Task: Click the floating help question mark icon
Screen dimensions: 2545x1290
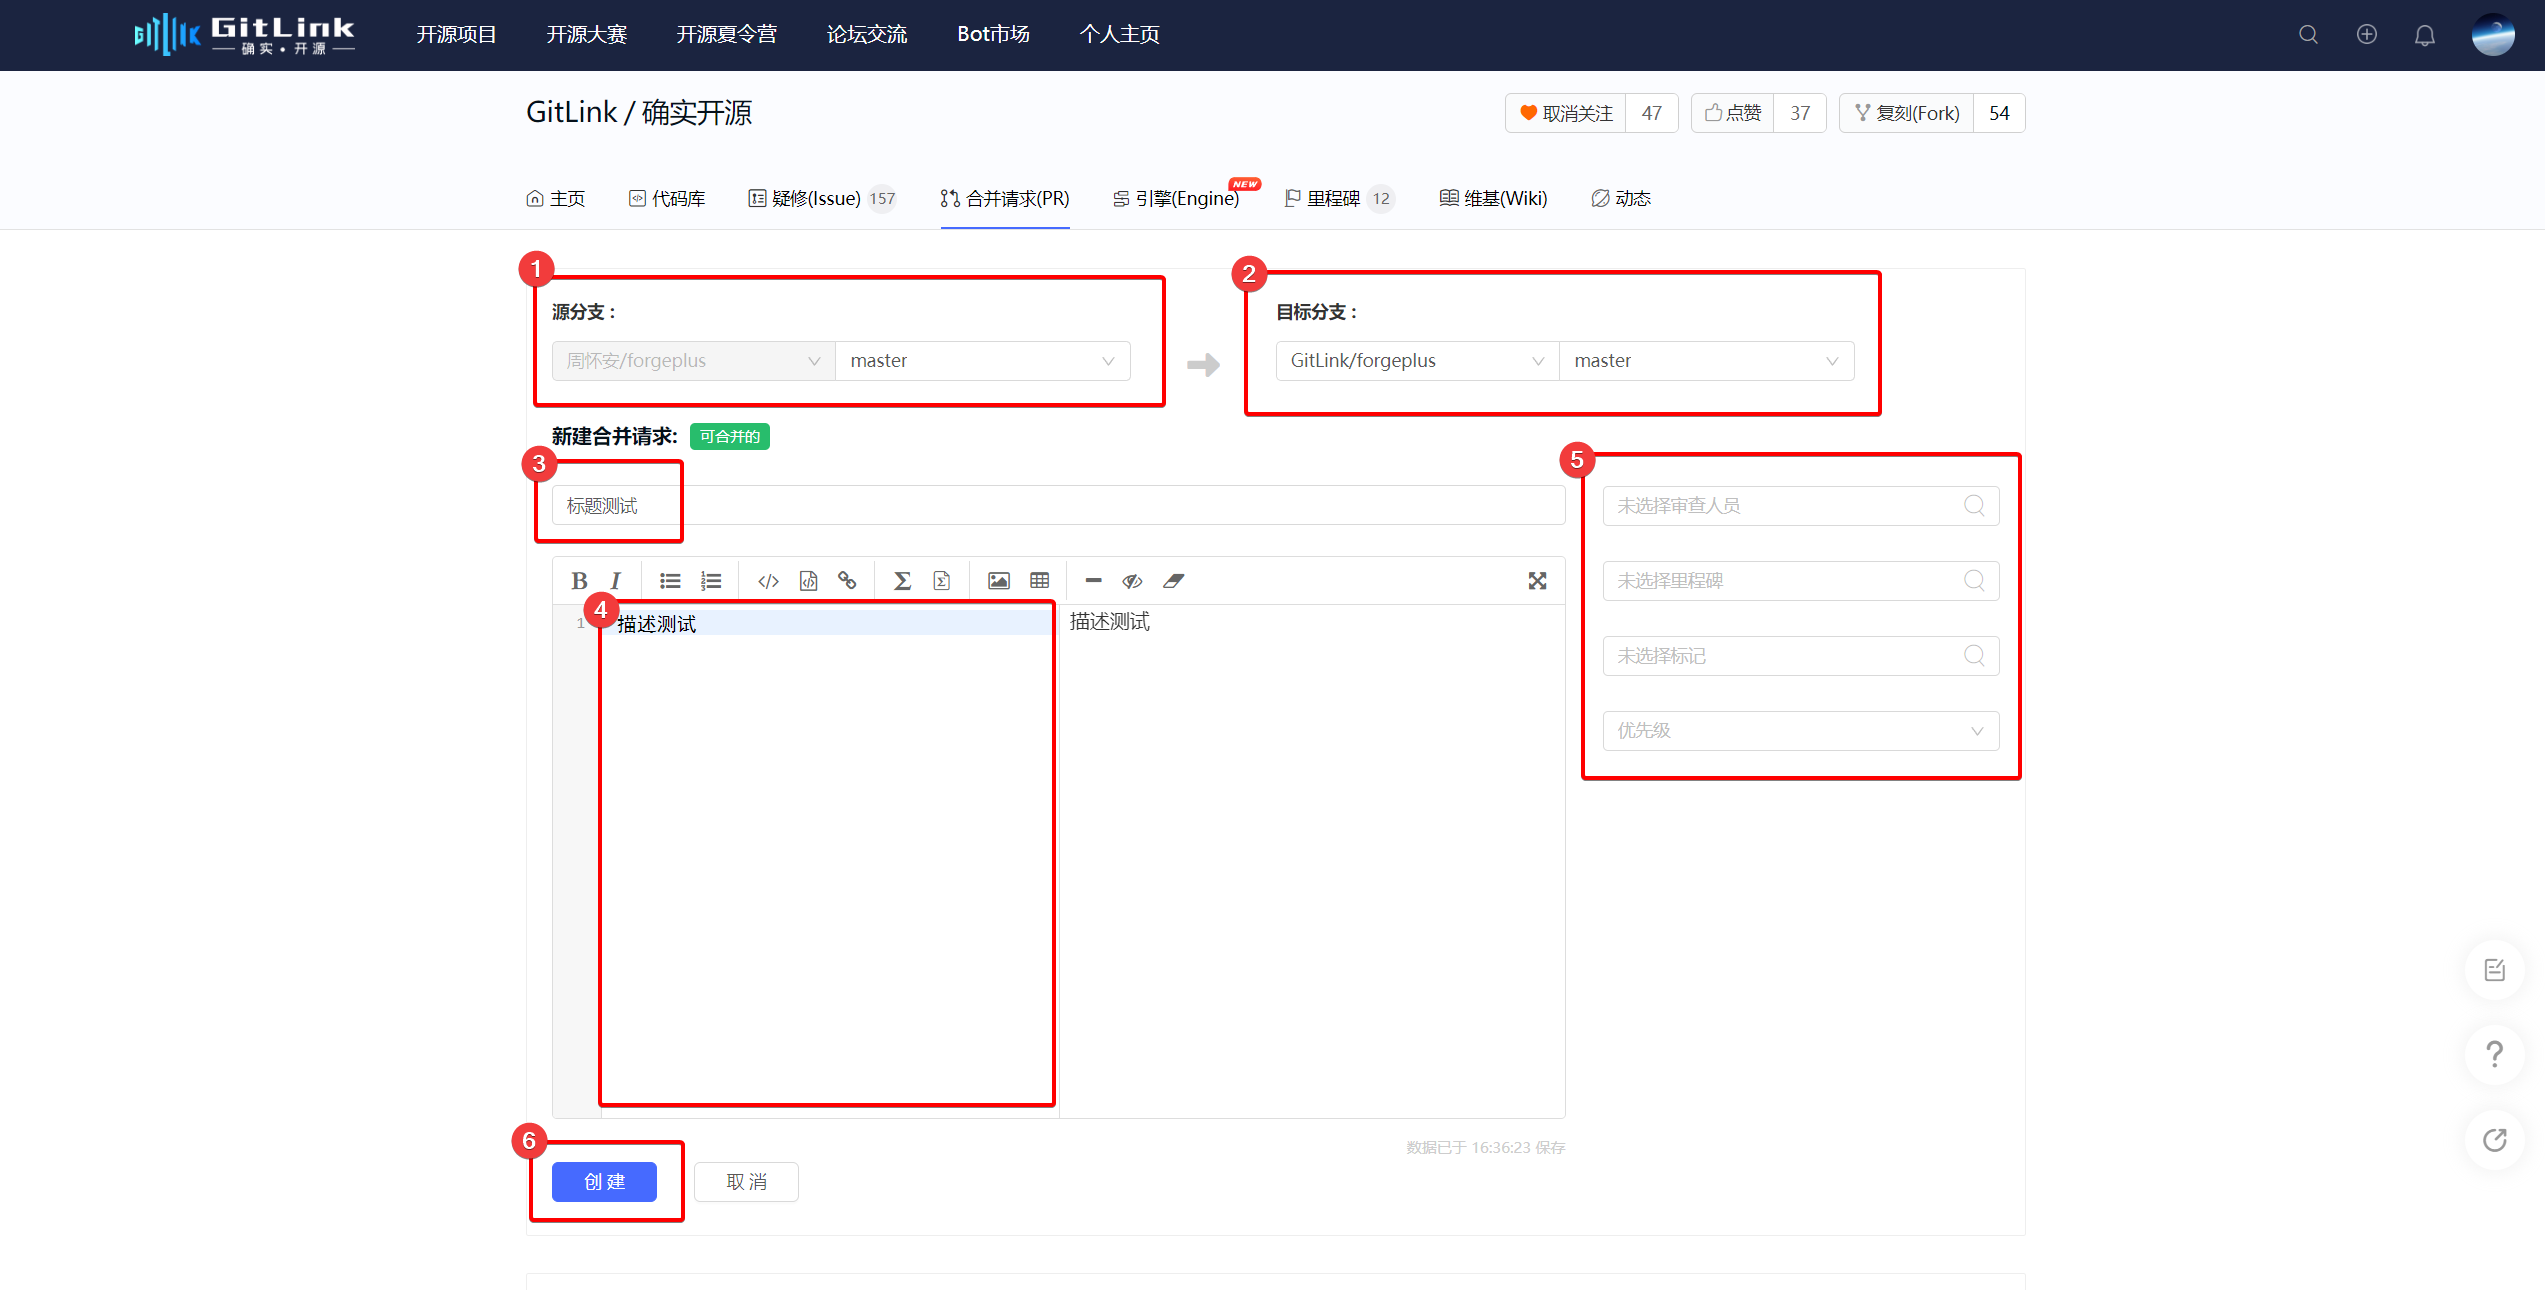Action: [x=2495, y=1055]
